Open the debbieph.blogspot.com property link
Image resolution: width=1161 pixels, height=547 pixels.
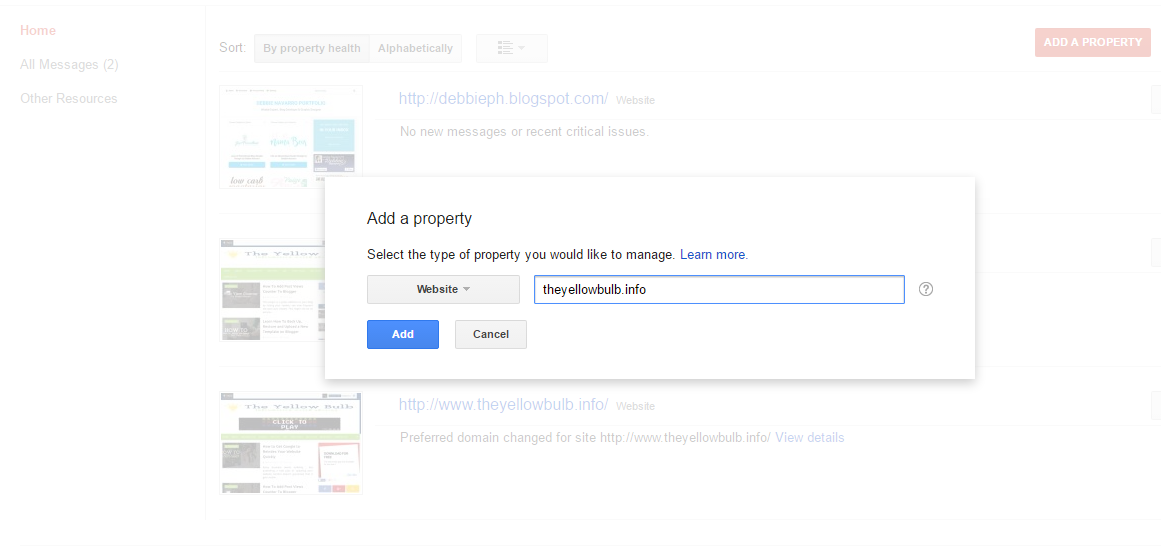click(503, 98)
